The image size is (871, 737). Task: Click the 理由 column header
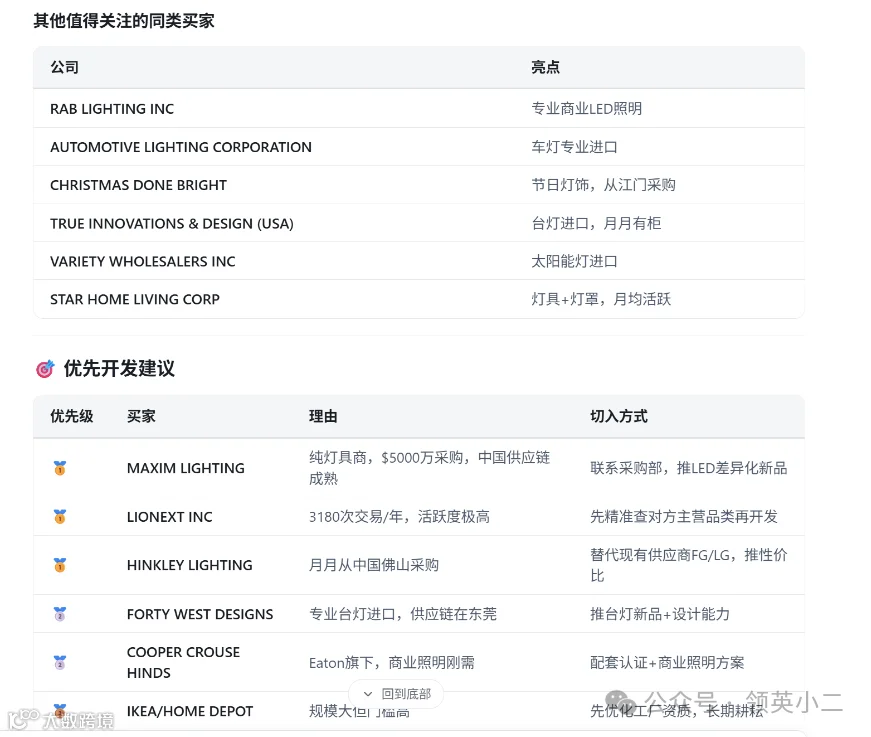[323, 416]
